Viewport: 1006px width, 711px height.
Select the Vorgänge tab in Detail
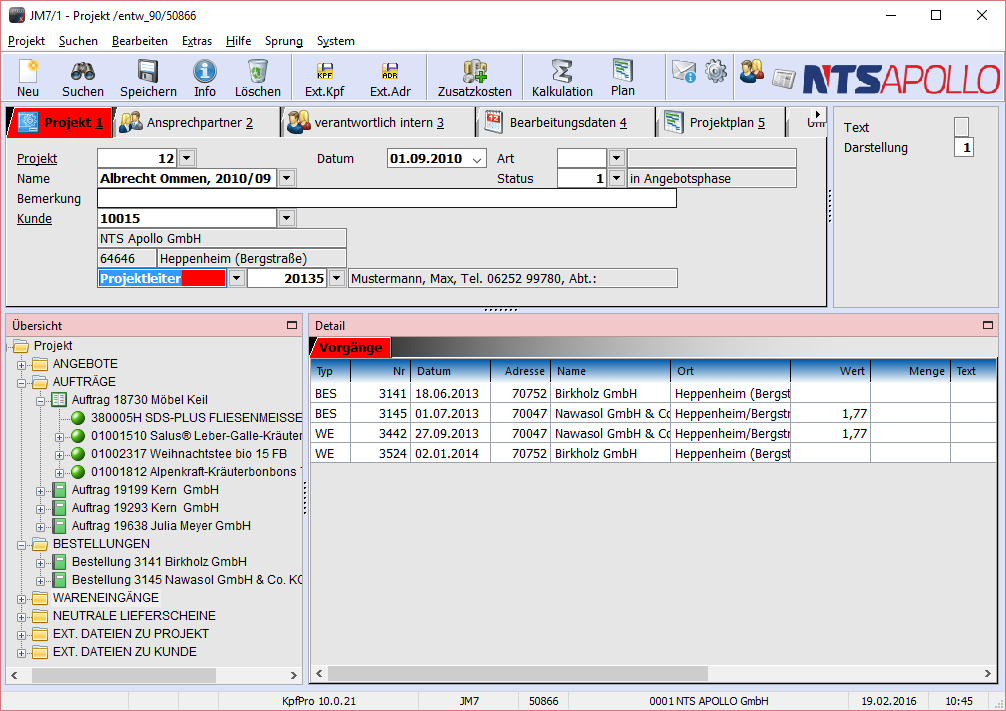[x=351, y=347]
